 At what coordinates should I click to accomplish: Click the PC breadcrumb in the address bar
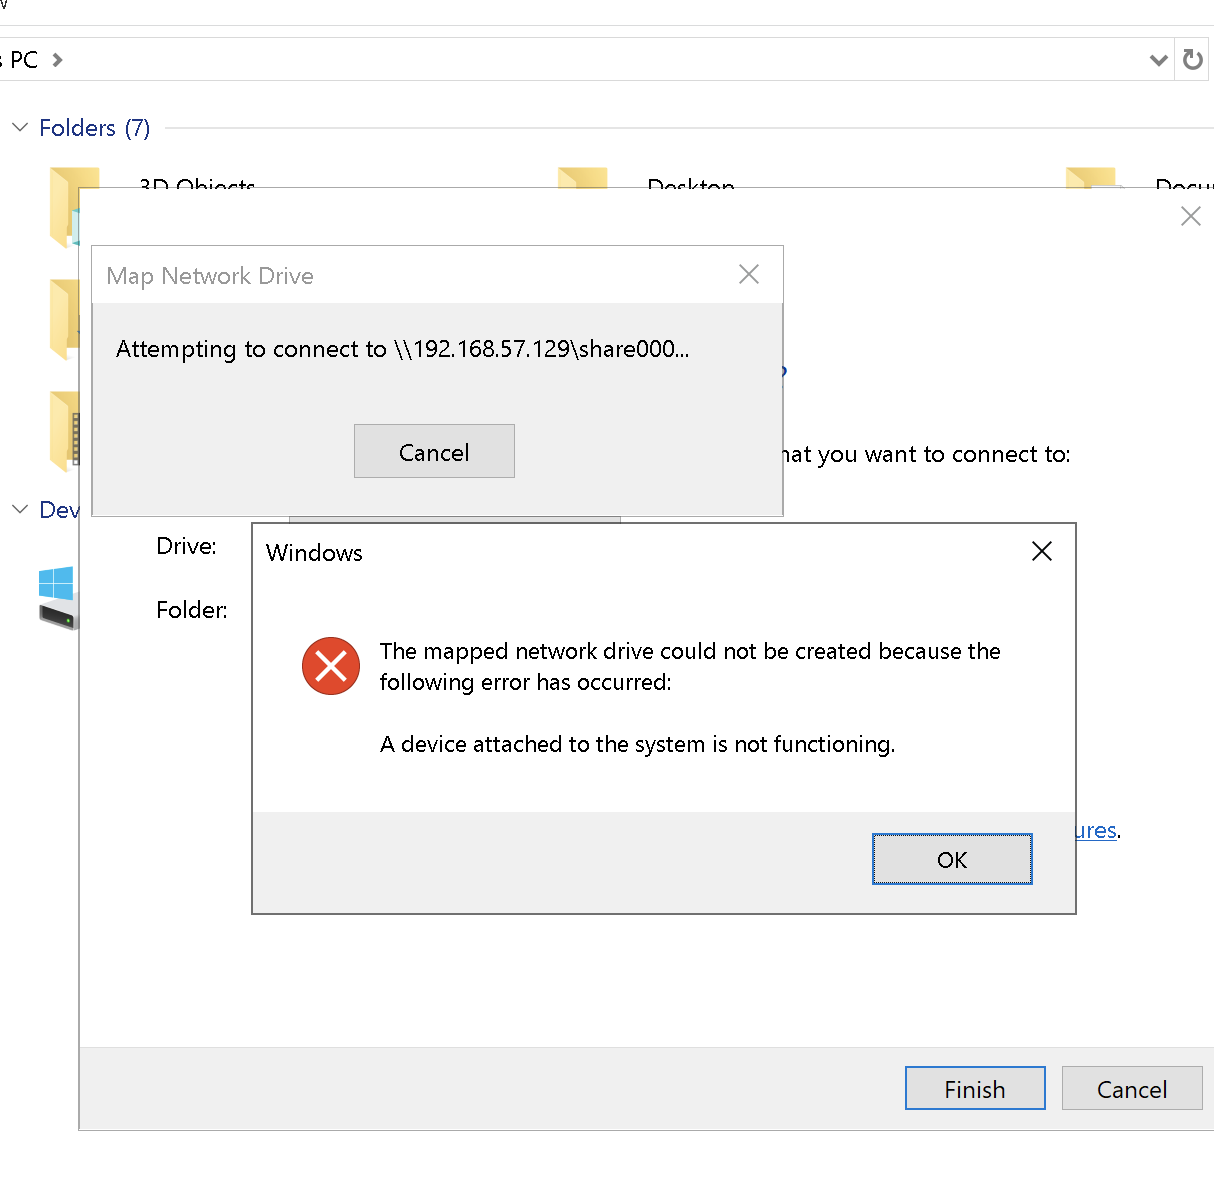(24, 60)
